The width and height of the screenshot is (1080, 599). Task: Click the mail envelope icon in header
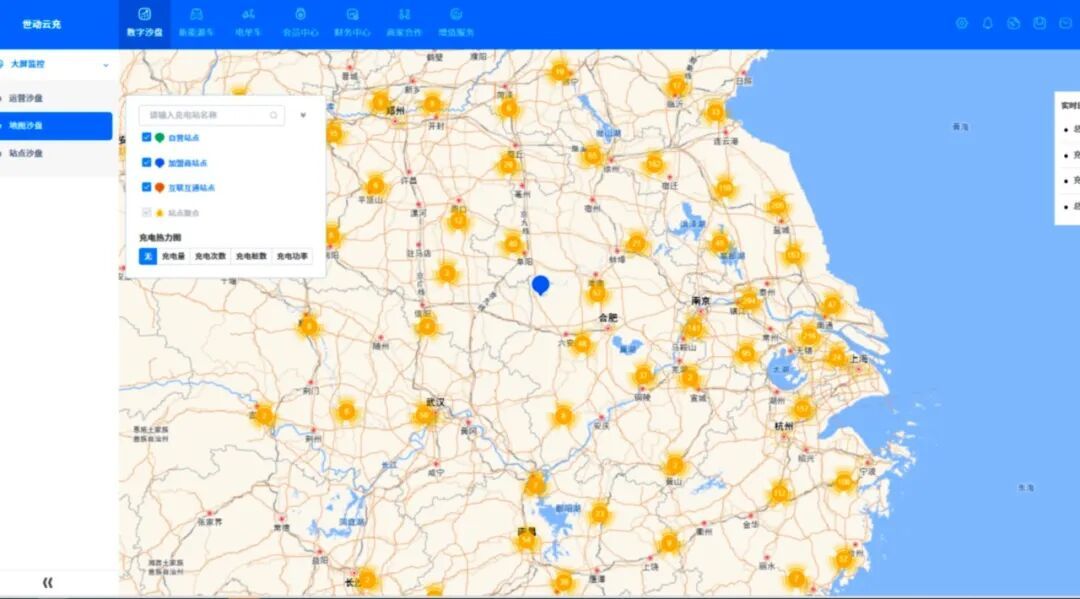tap(1066, 23)
